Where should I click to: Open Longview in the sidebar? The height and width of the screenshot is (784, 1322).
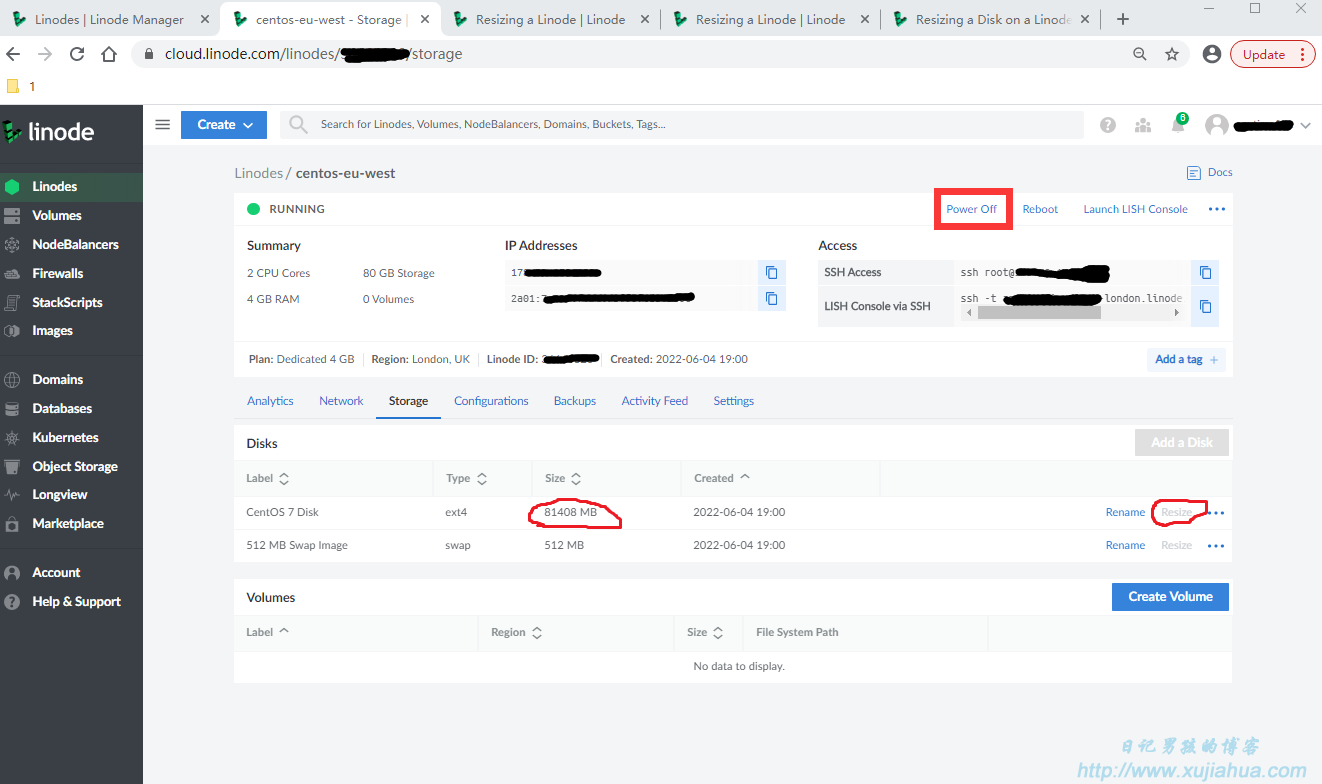coord(71,494)
